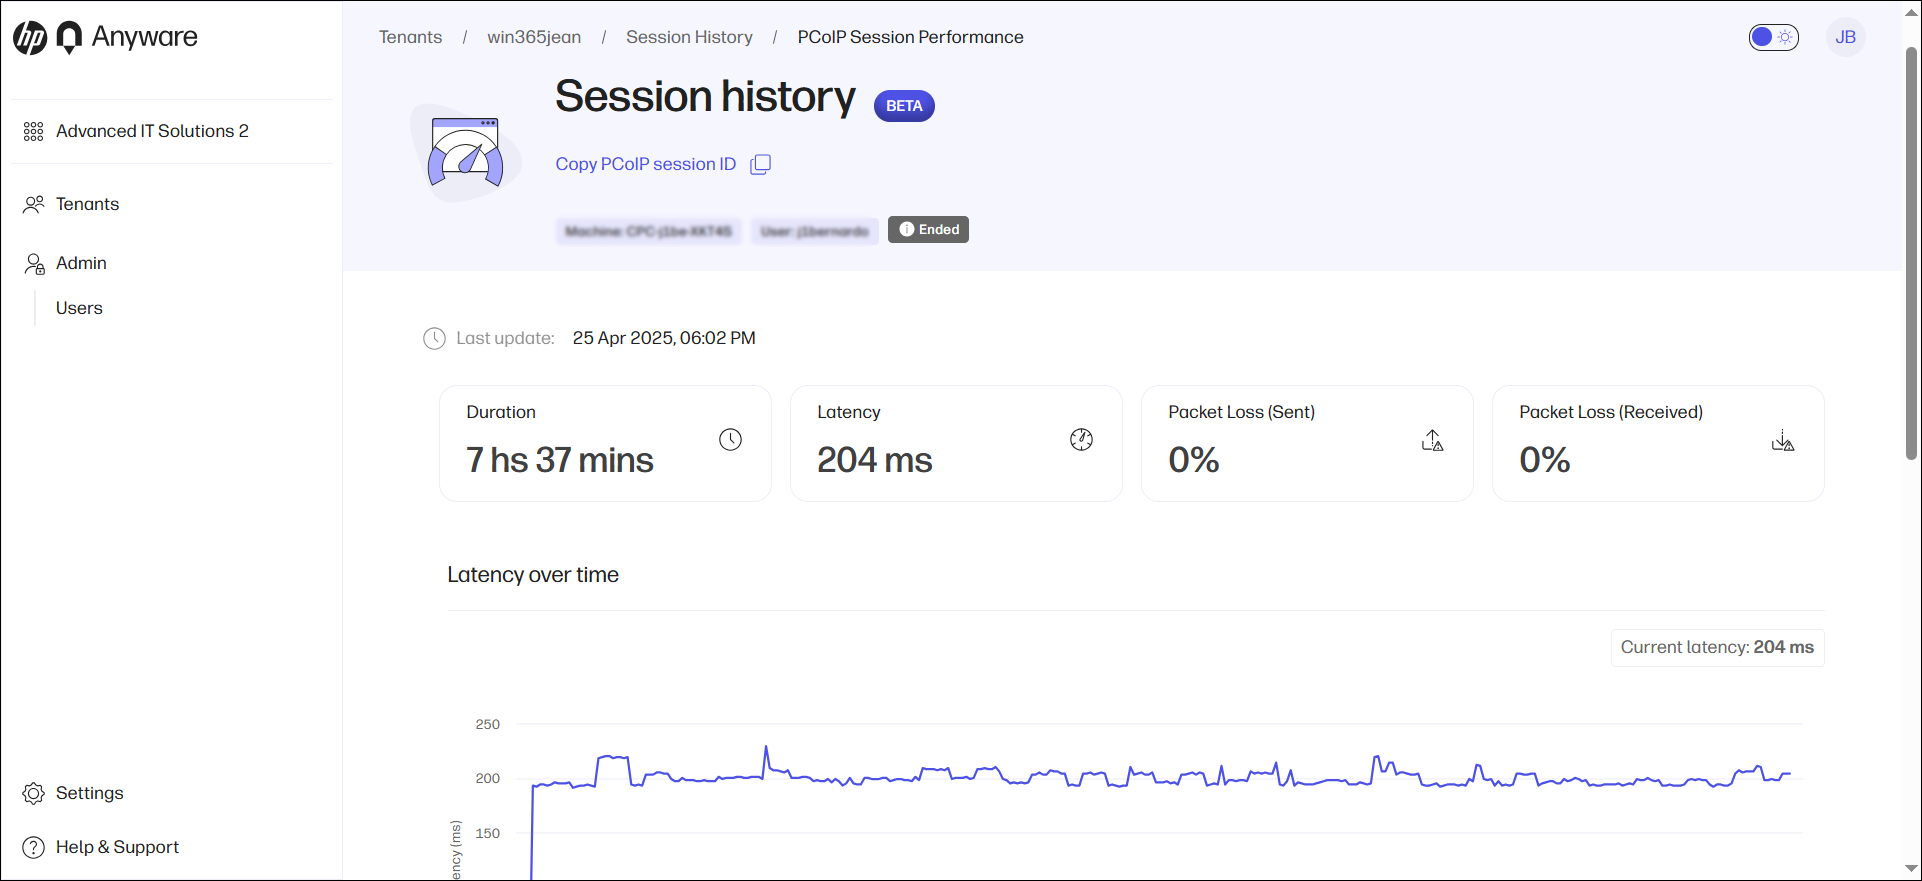Click the 7 hs 37 mins duration value

coord(559,460)
